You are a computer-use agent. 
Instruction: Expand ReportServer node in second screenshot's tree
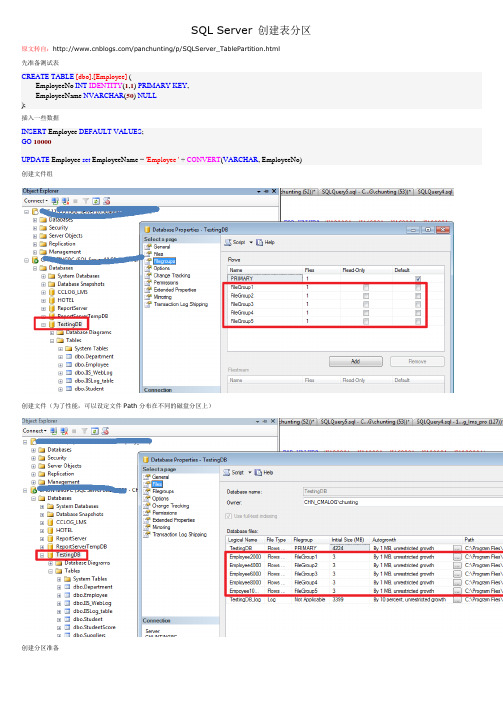(42, 539)
